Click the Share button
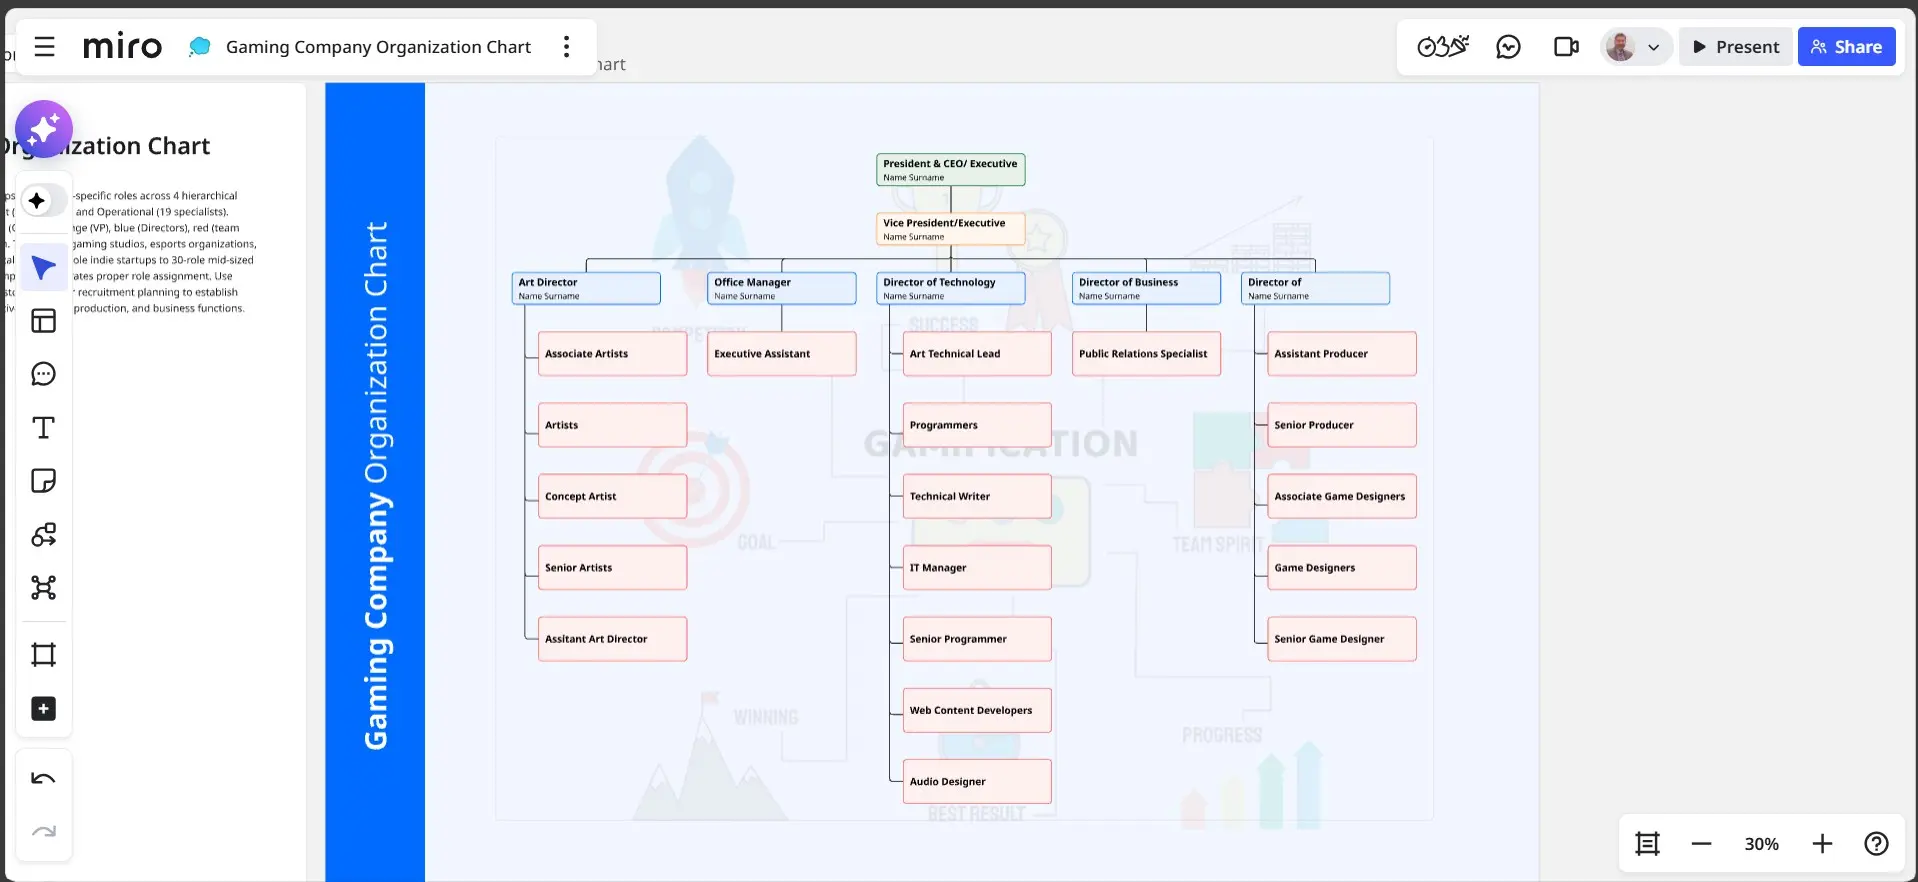The image size is (1918, 882). [1846, 47]
